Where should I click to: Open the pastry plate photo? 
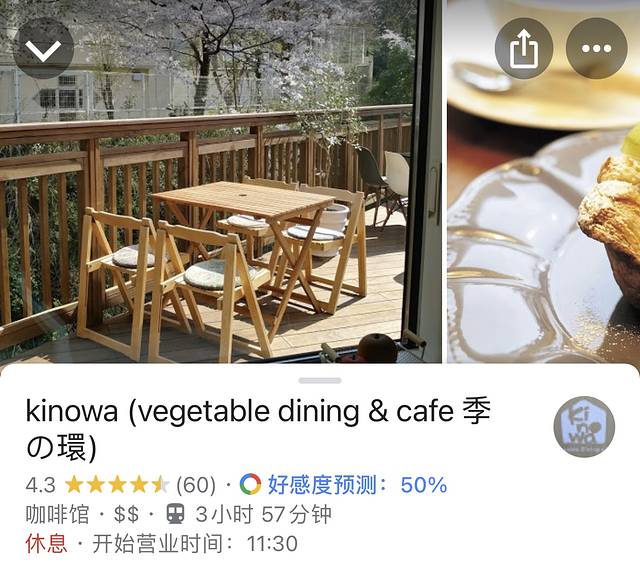(x=544, y=181)
